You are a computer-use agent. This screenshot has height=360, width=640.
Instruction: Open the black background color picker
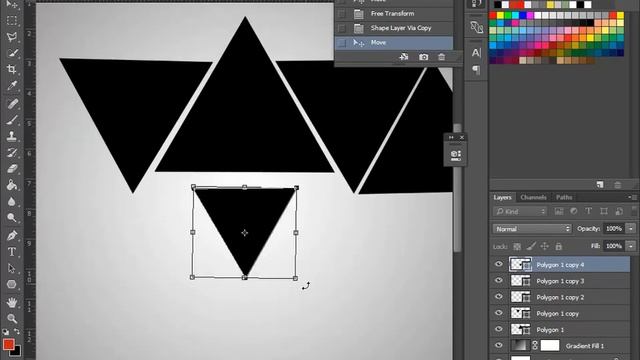click(x=17, y=352)
